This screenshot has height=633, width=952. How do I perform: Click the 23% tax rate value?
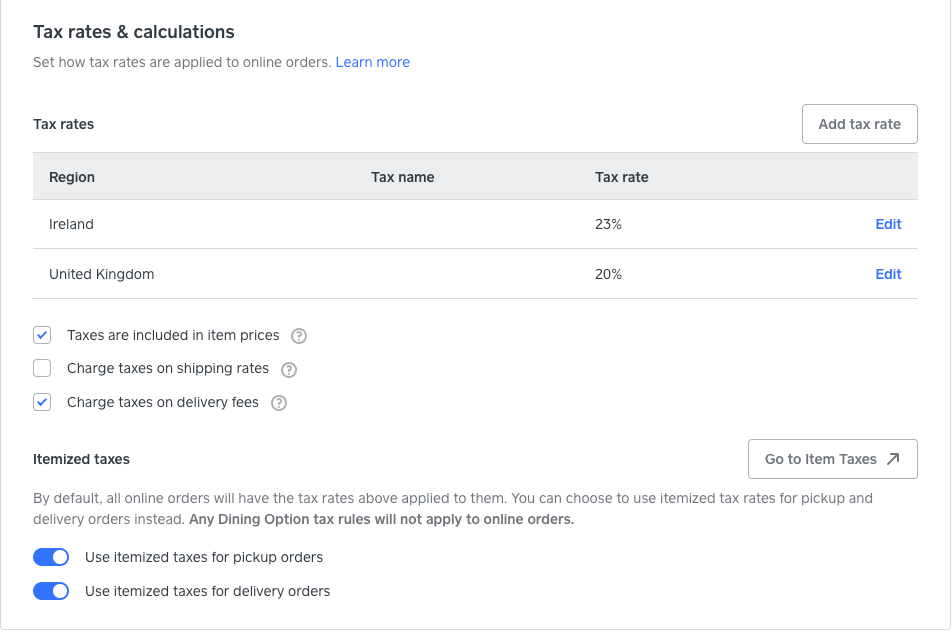[x=608, y=224]
